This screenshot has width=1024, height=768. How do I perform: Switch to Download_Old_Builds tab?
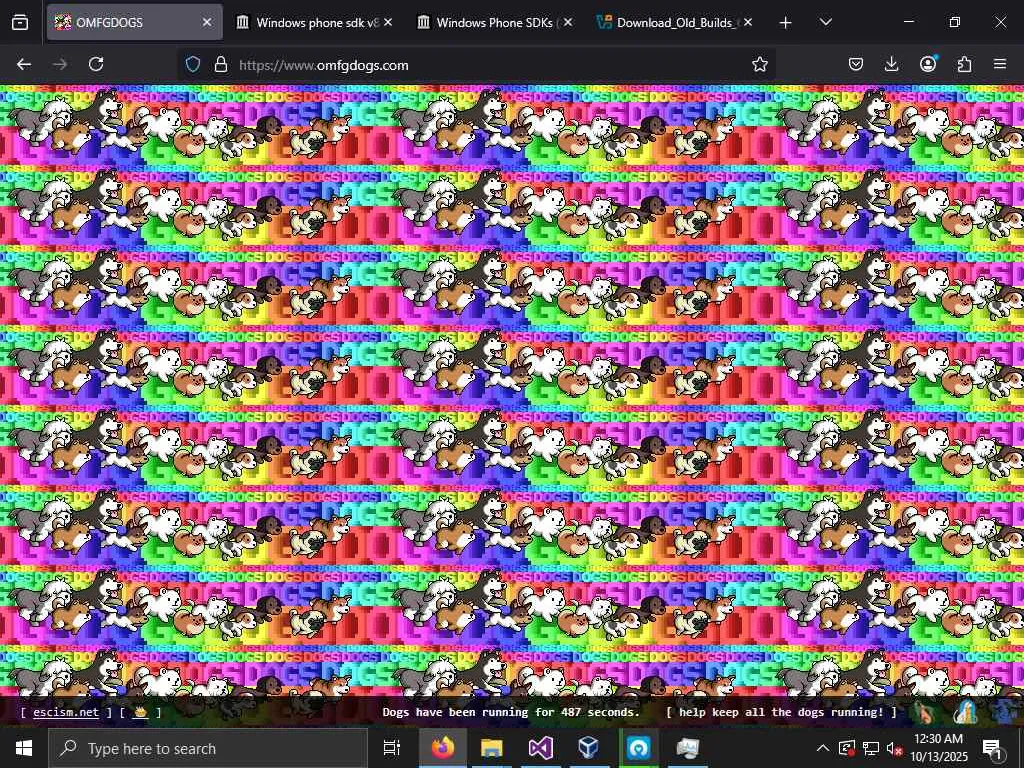click(x=675, y=22)
